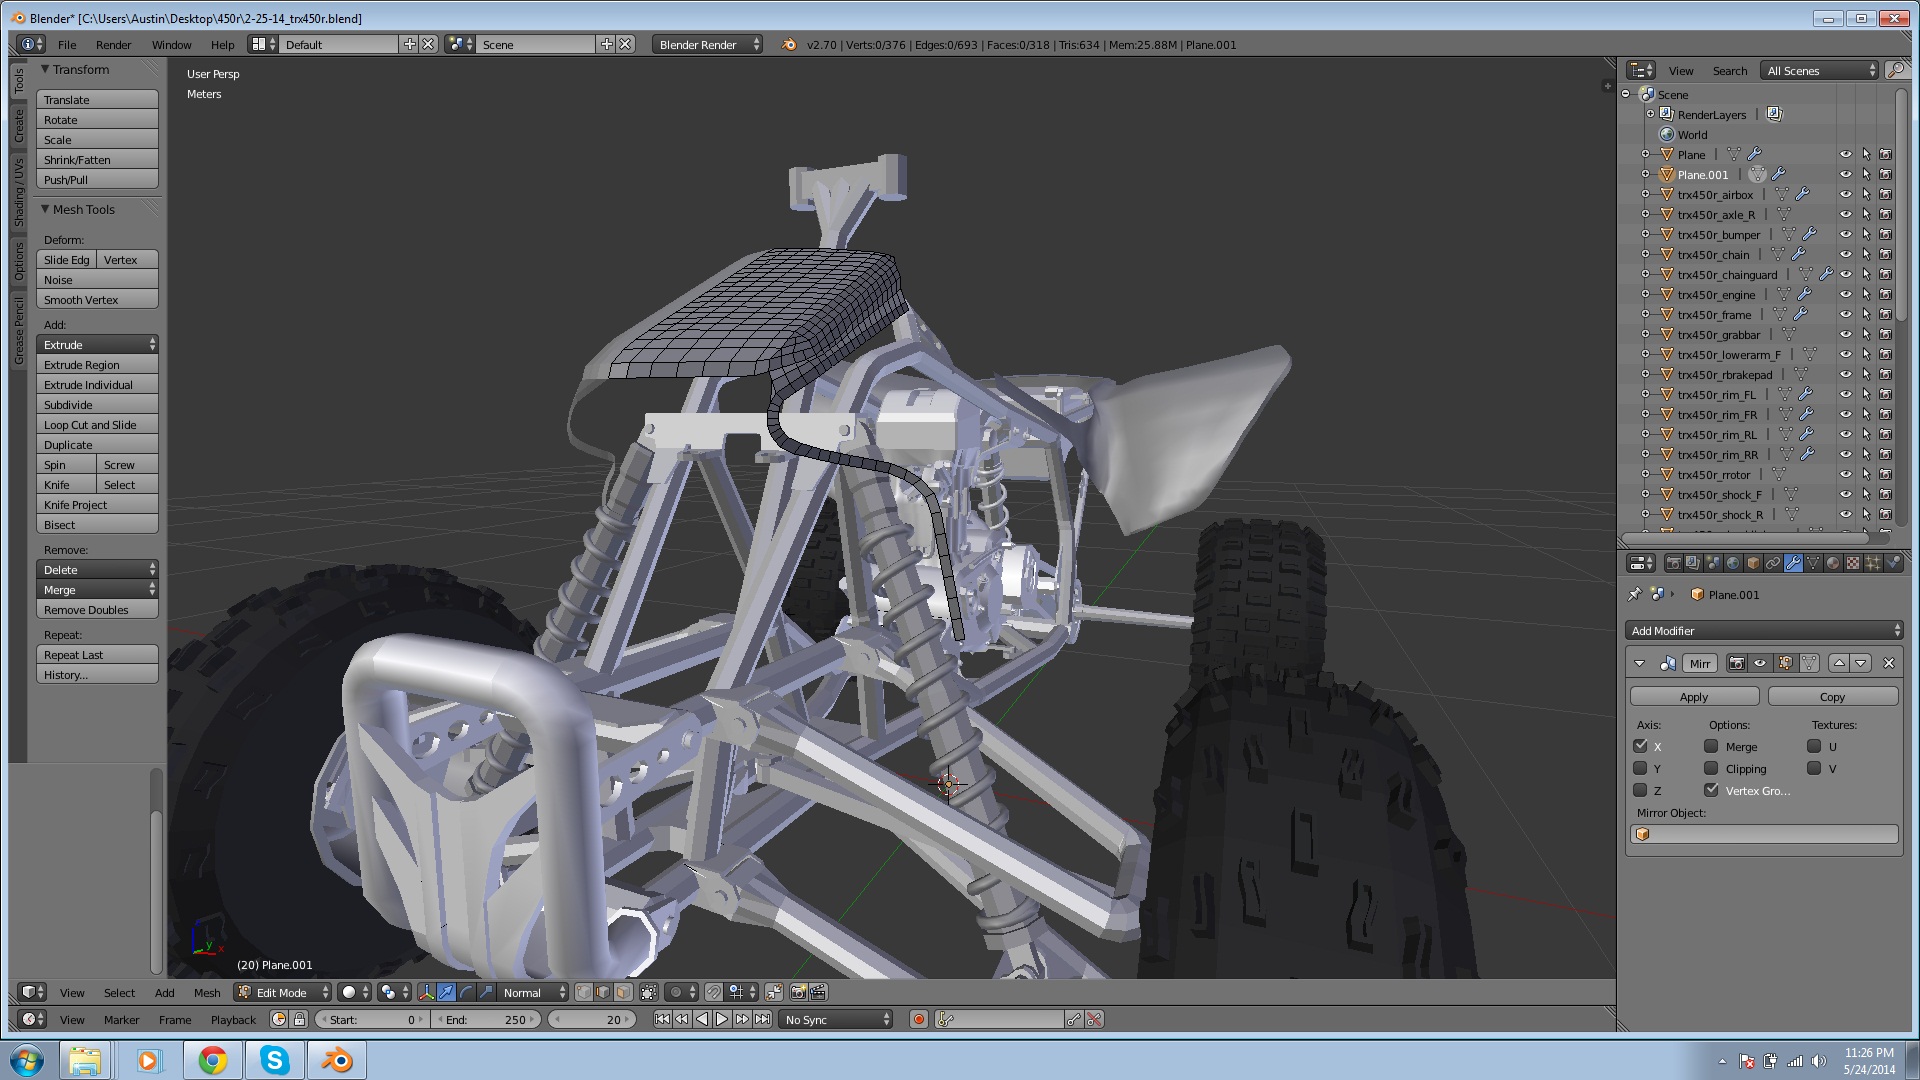Click the mirror modifier Apply button

coord(1694,696)
